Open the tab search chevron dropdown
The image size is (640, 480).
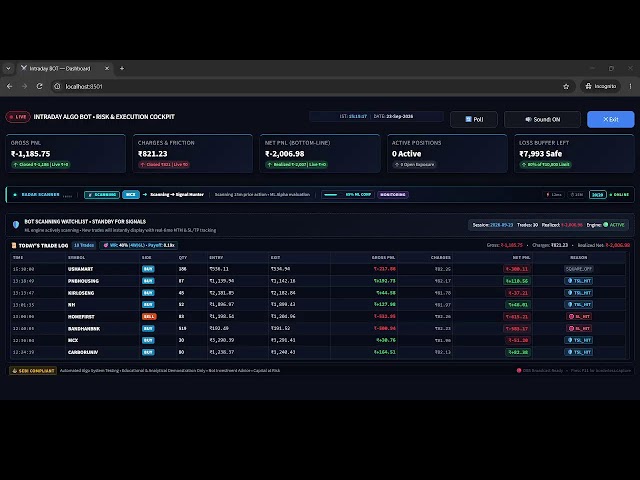click(x=8, y=69)
